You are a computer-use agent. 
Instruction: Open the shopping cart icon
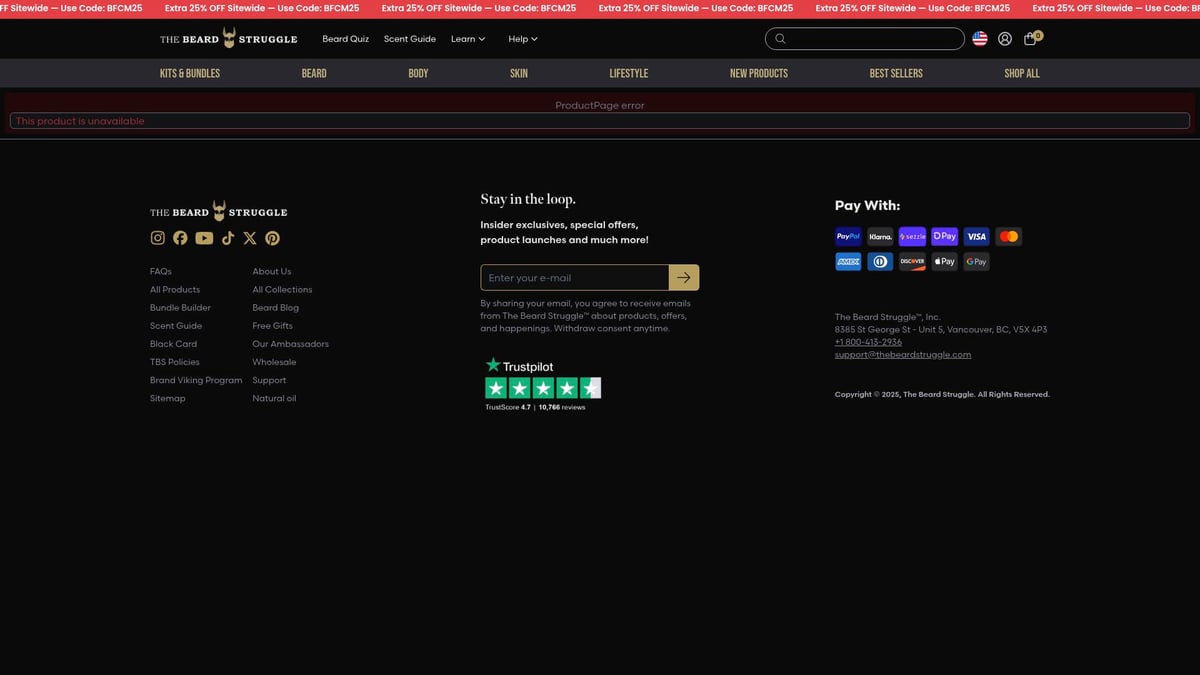[x=1031, y=39]
